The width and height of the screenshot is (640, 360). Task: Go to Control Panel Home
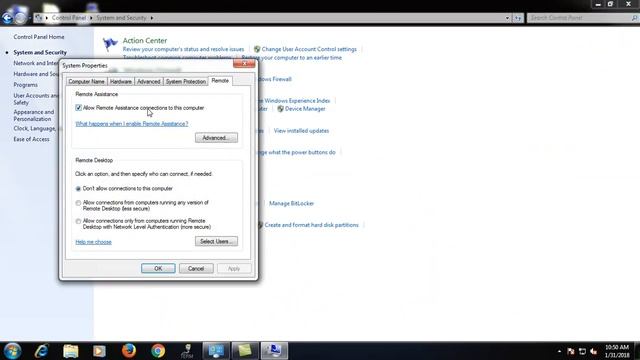coord(39,37)
